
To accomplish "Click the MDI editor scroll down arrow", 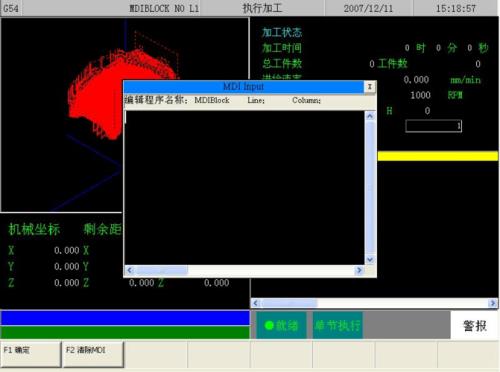I will [370, 259].
